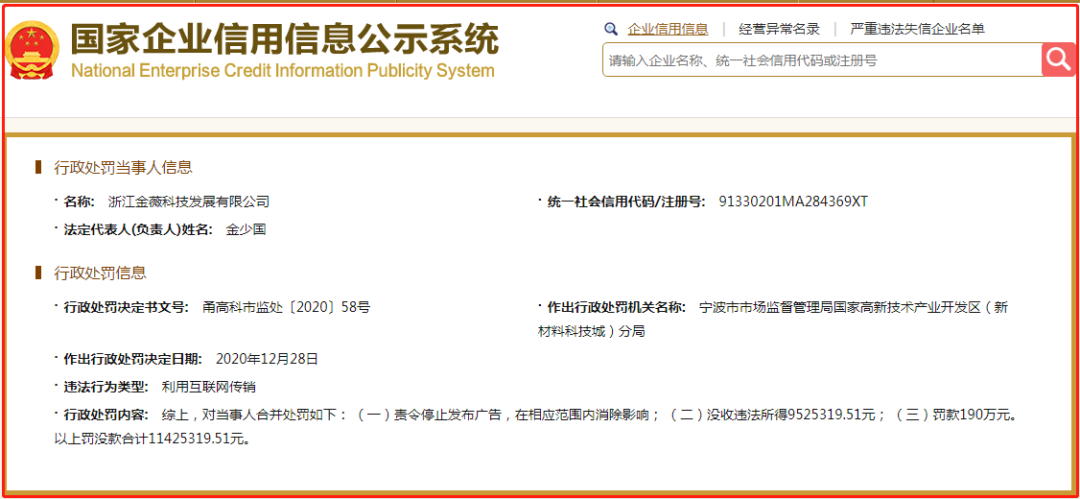
Task: Click the 统一社会信用代码/注册号 label
Action: pyautogui.click(x=625, y=202)
